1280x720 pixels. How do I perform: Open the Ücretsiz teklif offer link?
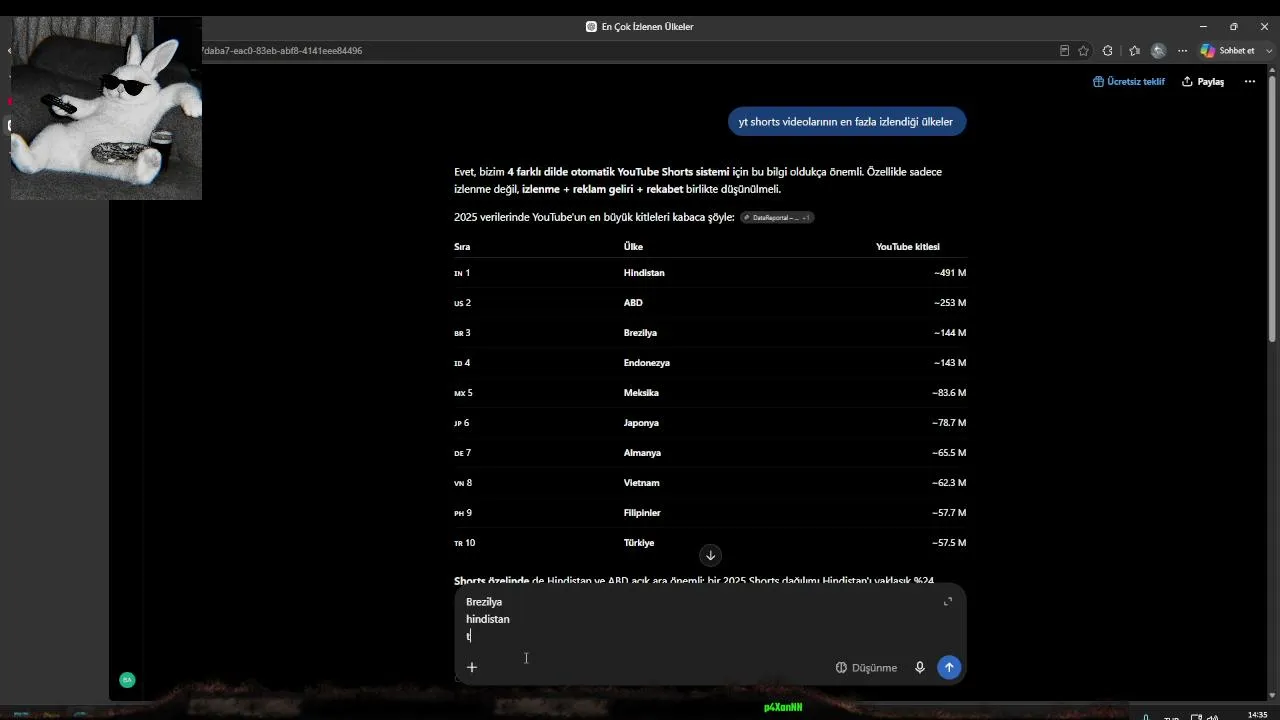(1129, 82)
